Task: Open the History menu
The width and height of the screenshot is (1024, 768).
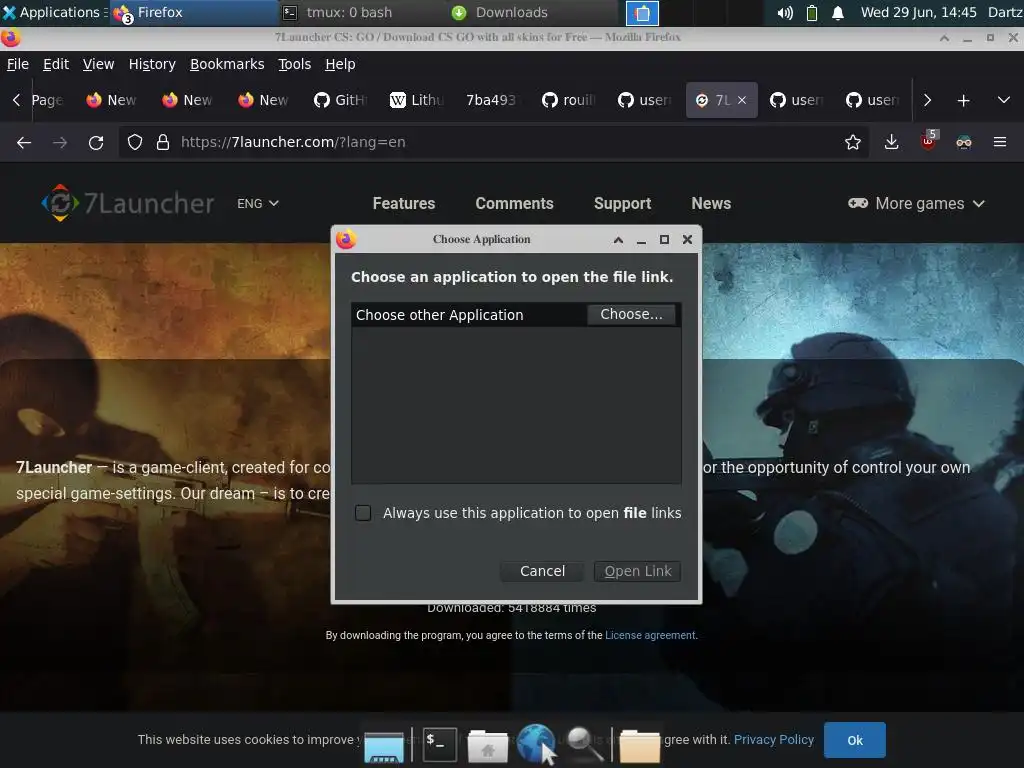Action: coord(152,64)
